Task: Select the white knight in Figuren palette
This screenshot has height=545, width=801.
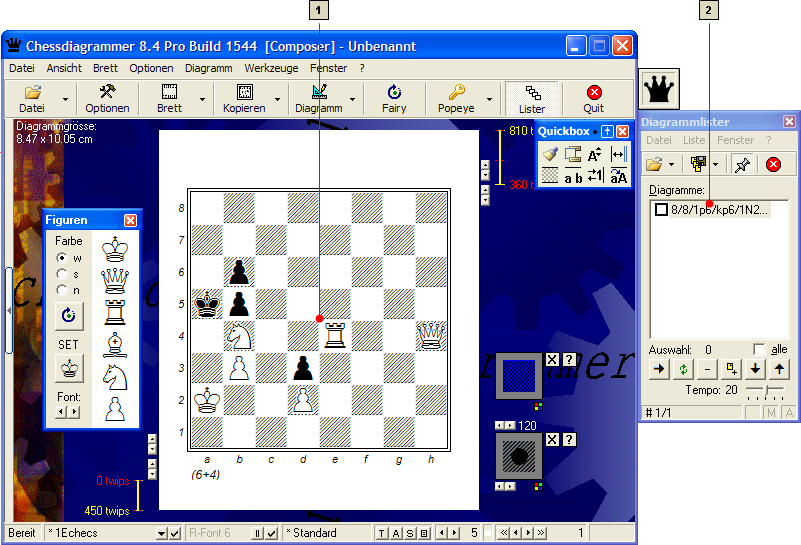Action: pyautogui.click(x=115, y=377)
